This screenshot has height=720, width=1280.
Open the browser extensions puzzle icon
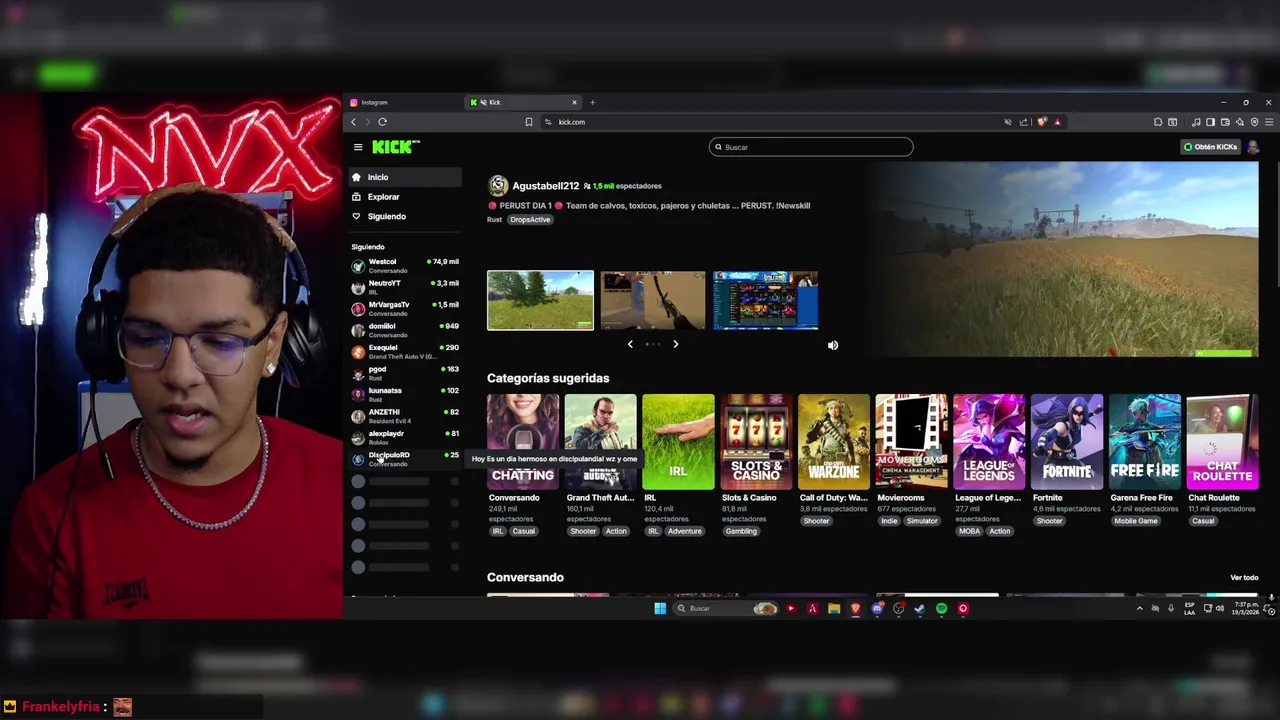1158,122
